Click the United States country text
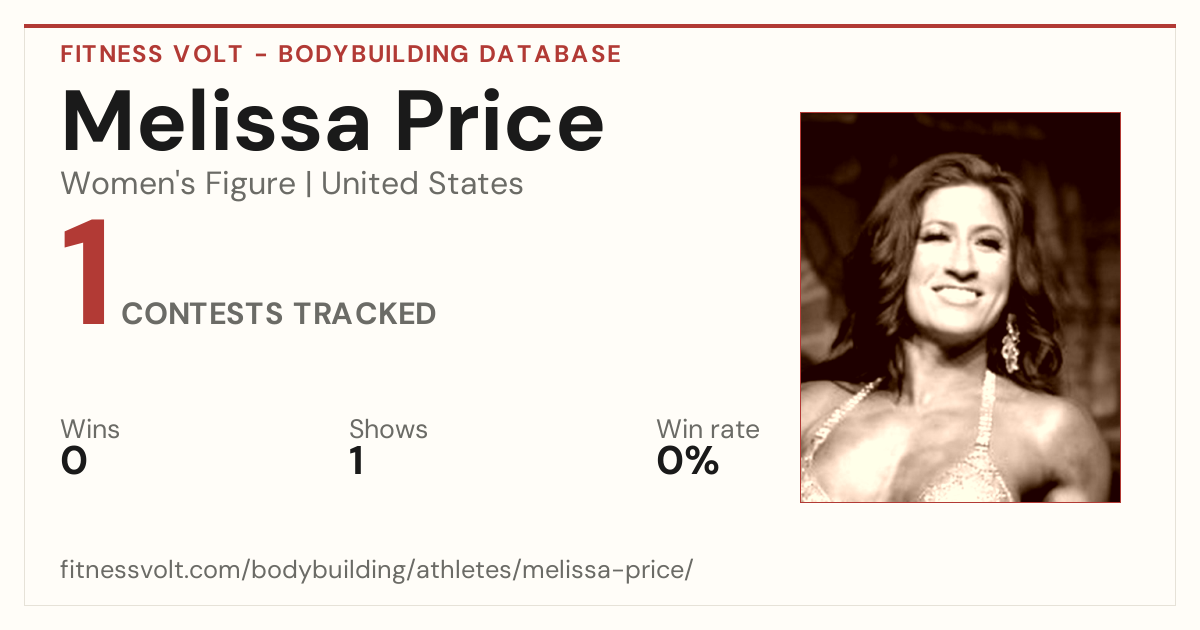The height and width of the screenshot is (630, 1200). (x=422, y=184)
